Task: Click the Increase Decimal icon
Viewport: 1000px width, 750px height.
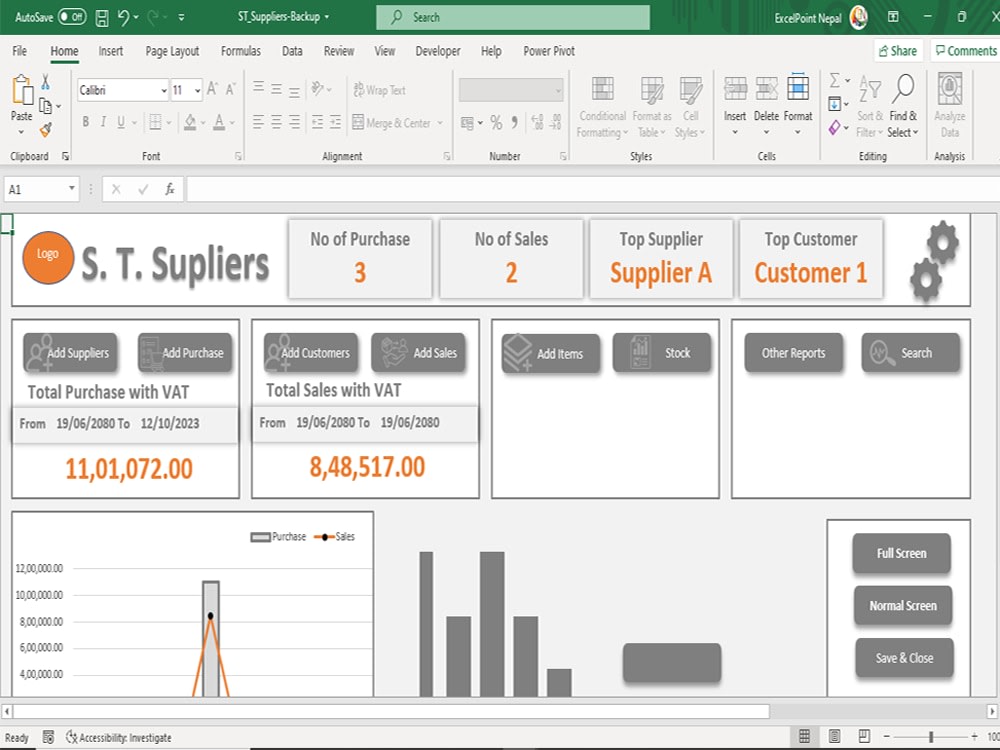Action: pos(537,123)
